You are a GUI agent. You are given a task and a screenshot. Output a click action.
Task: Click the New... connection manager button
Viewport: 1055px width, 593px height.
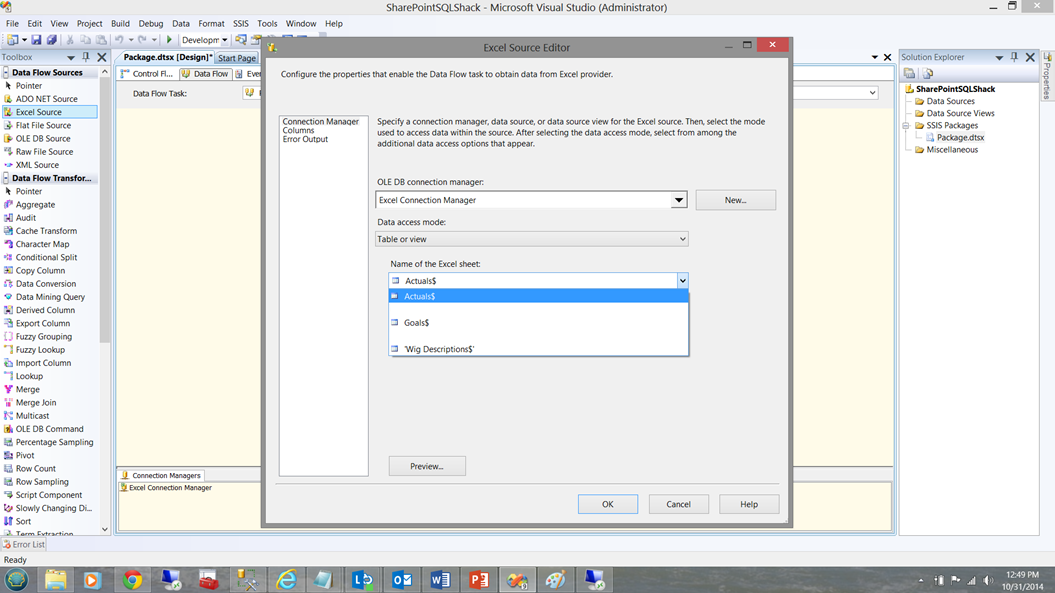735,200
